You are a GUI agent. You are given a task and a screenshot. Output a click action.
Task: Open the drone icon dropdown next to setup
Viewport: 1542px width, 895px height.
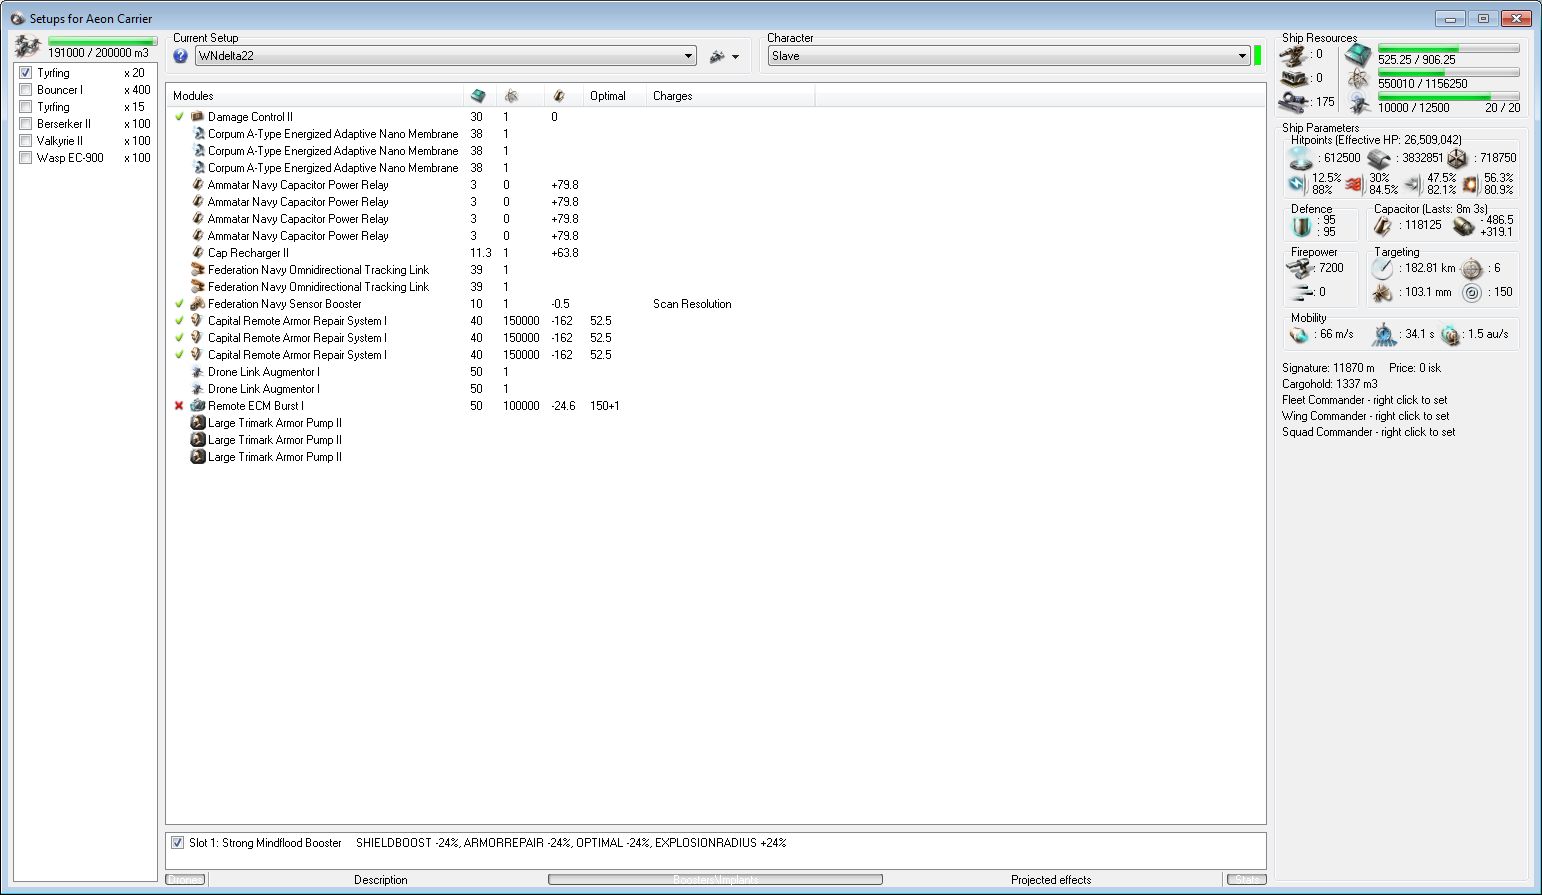tap(725, 57)
